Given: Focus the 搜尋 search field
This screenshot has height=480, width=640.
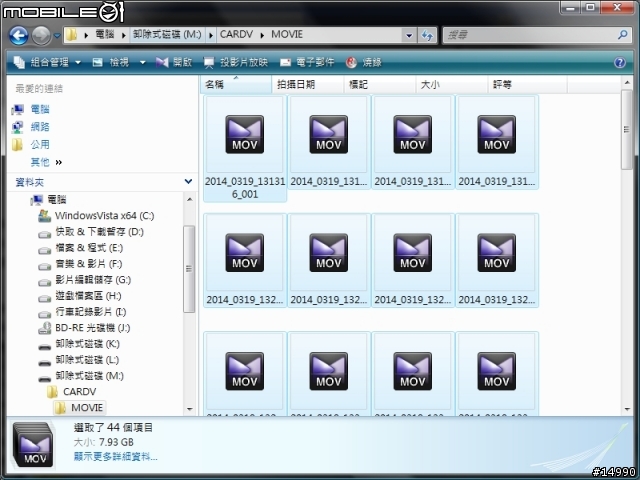Looking at the screenshot, I should 531,36.
